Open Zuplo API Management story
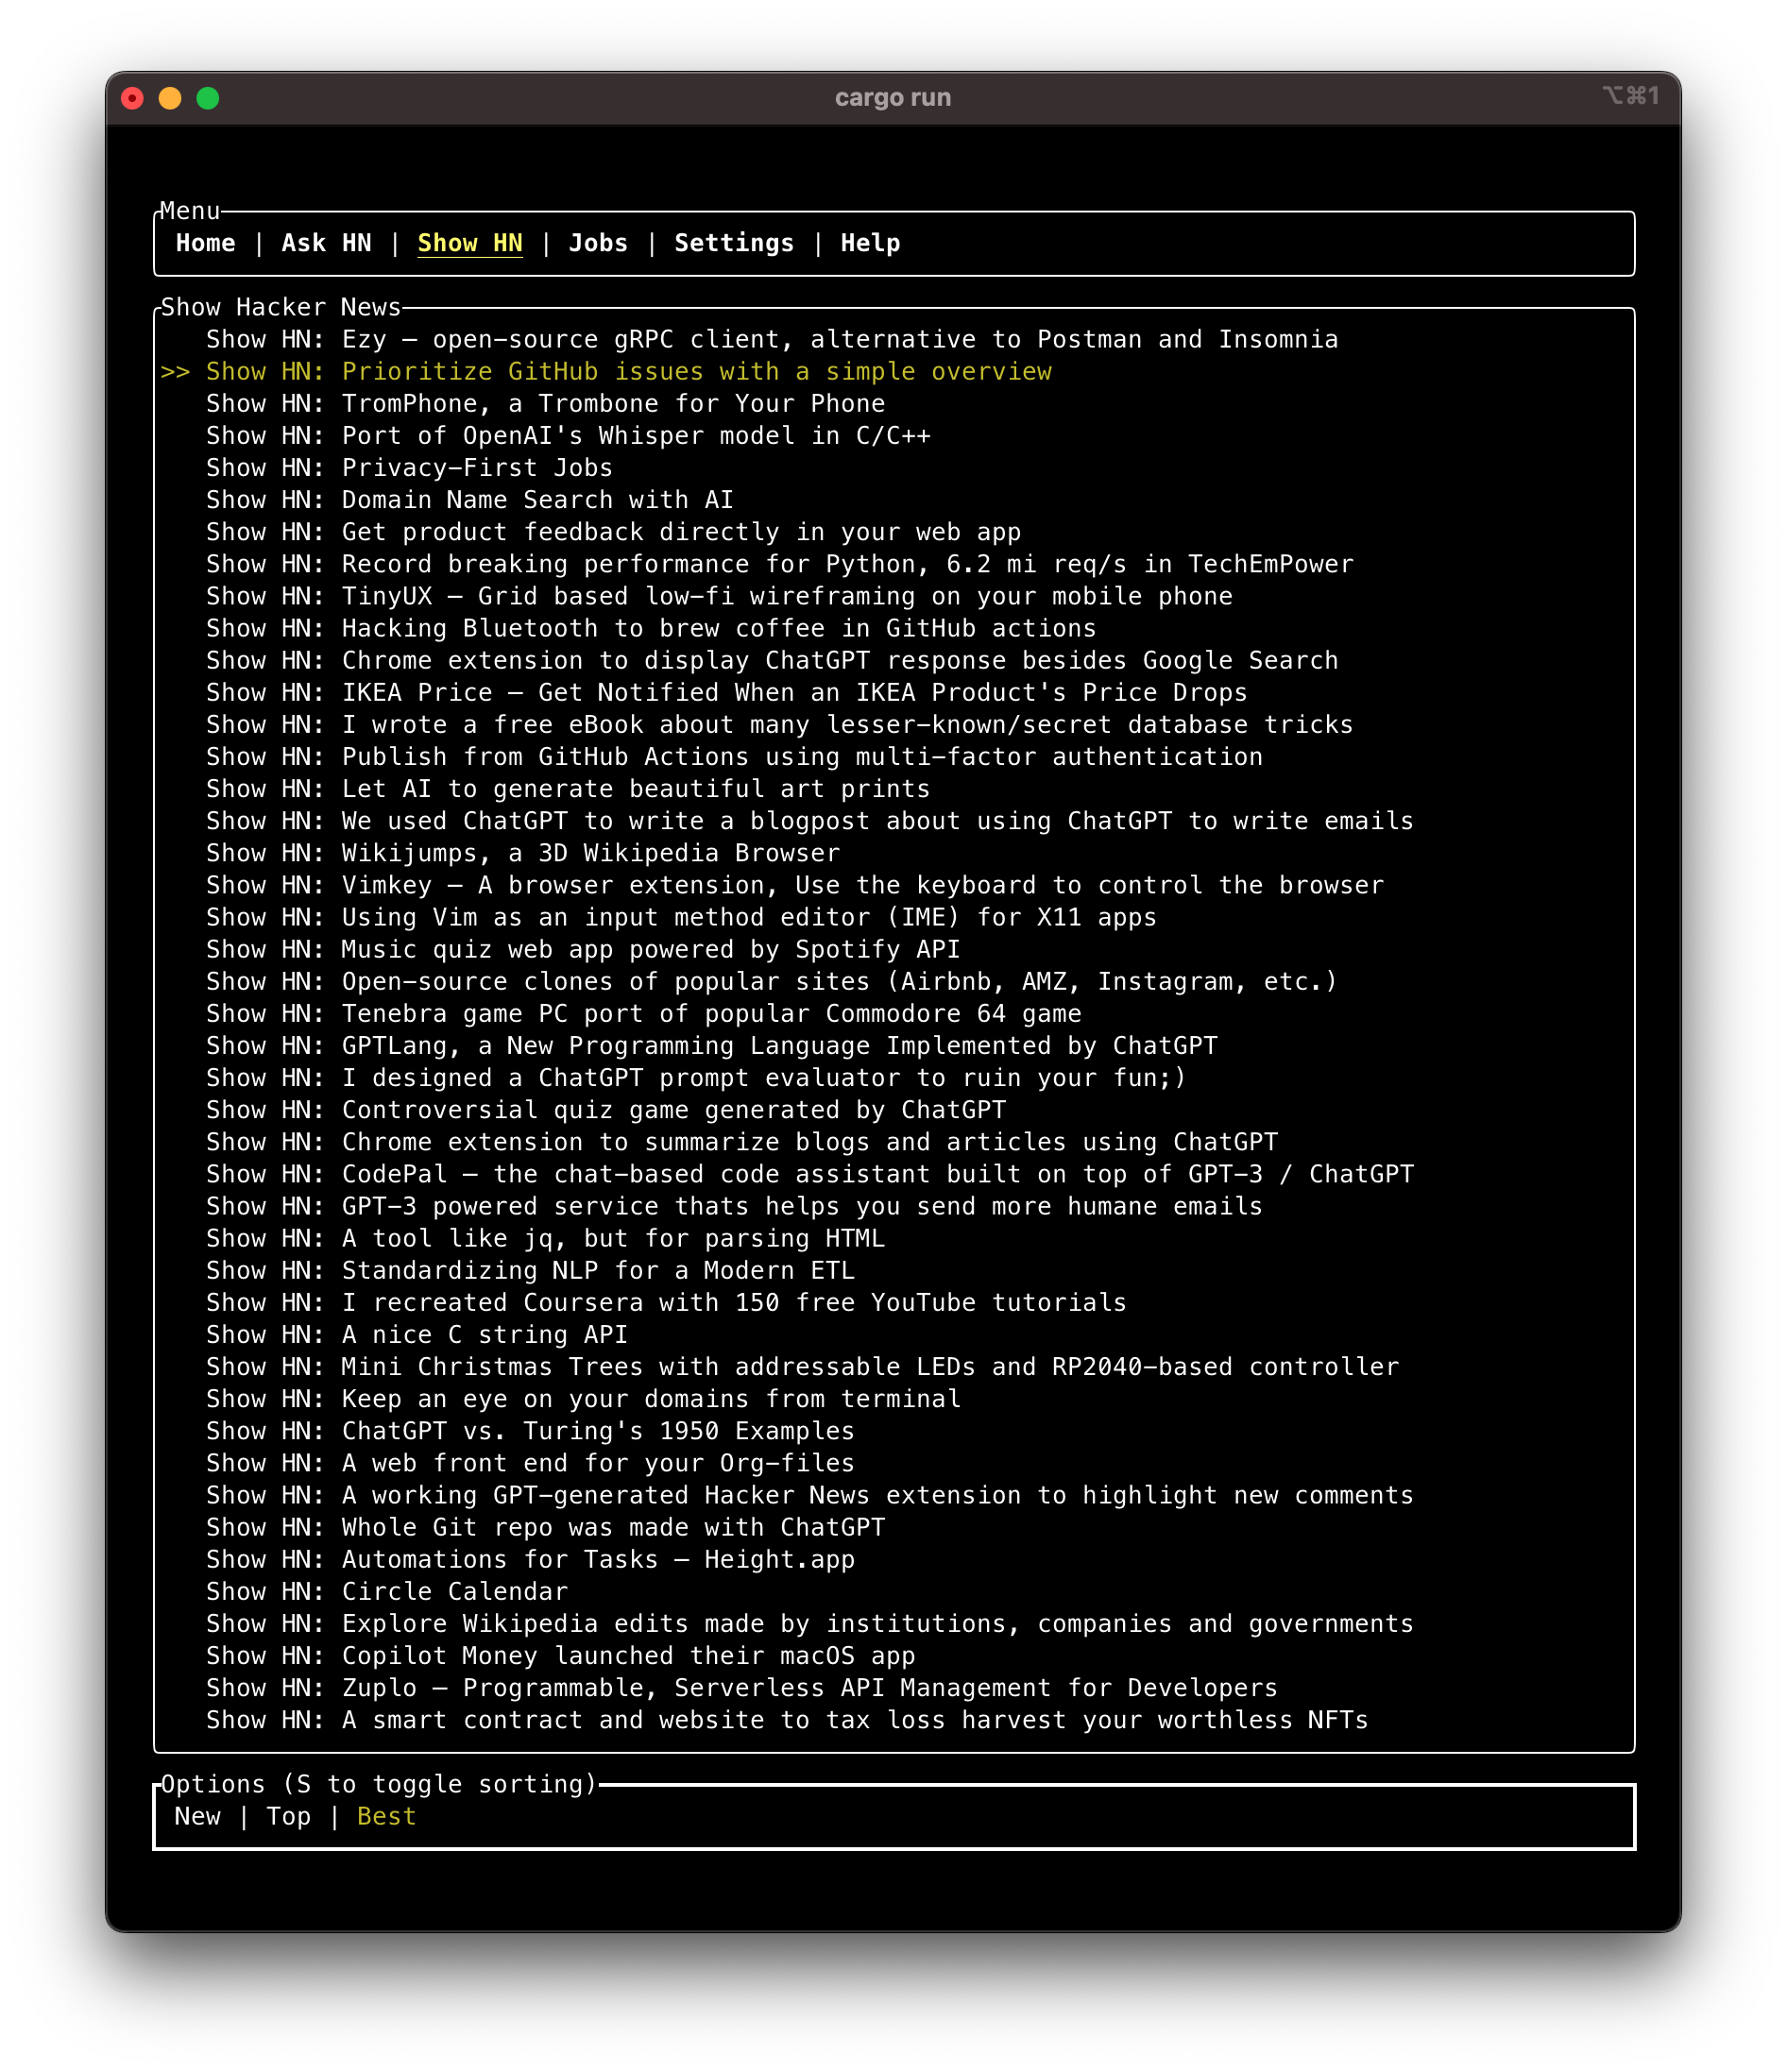Viewport: 1787px width, 2072px height. point(742,1688)
